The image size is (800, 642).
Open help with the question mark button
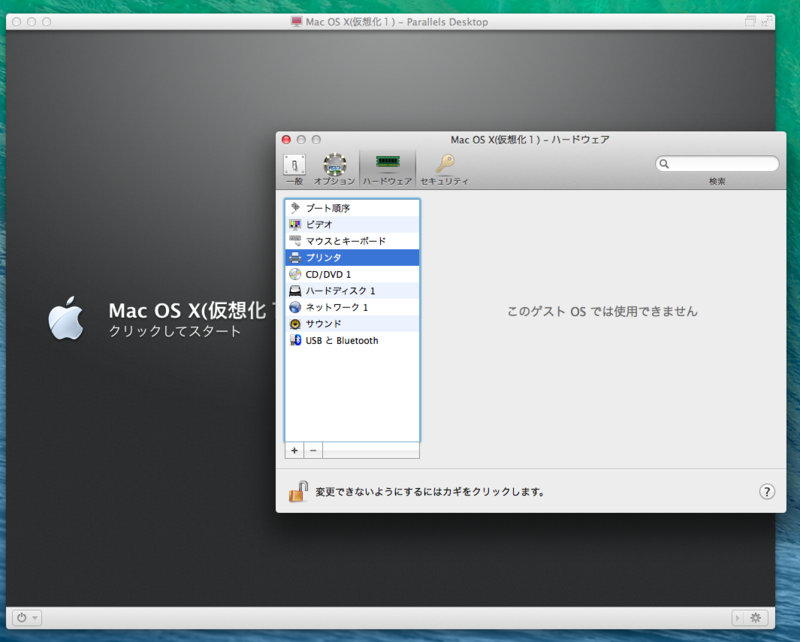[767, 491]
